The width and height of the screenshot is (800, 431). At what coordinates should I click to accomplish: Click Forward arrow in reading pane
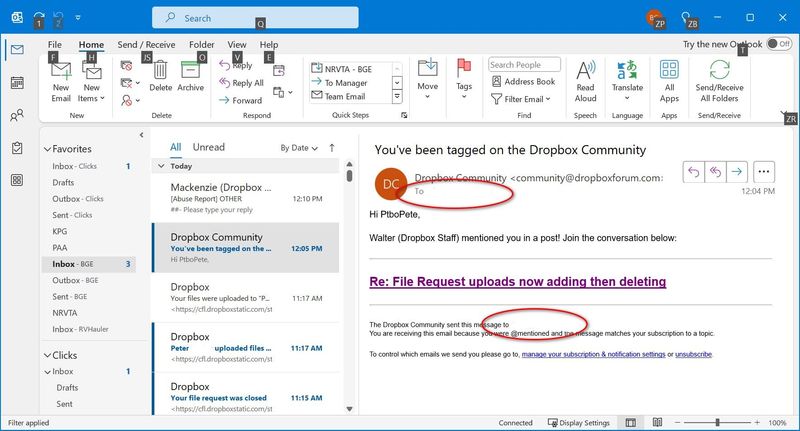[737, 172]
